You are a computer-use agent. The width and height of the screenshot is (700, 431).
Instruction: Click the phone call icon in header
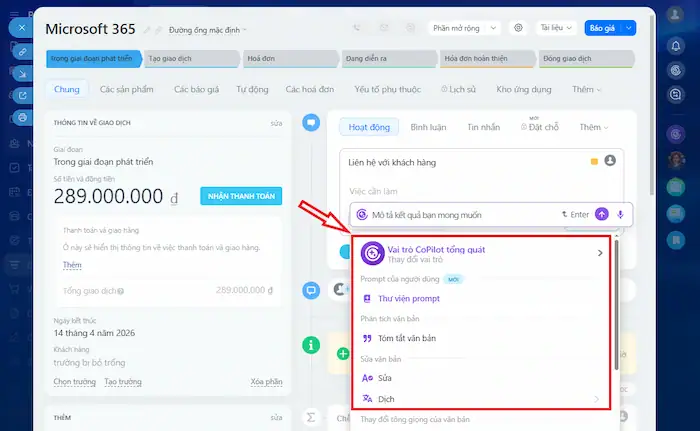[356, 28]
